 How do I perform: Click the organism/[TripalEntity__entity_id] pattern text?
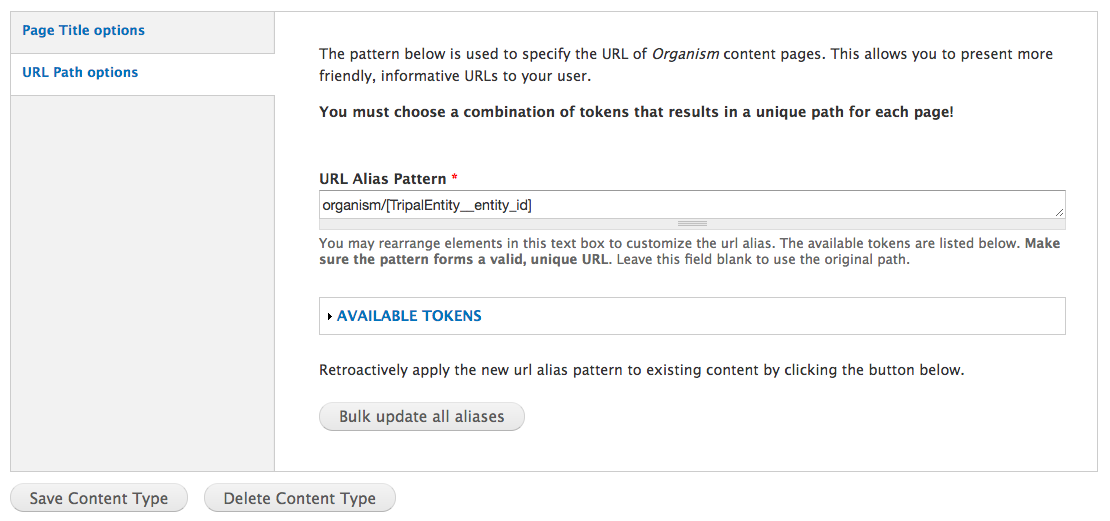point(427,205)
